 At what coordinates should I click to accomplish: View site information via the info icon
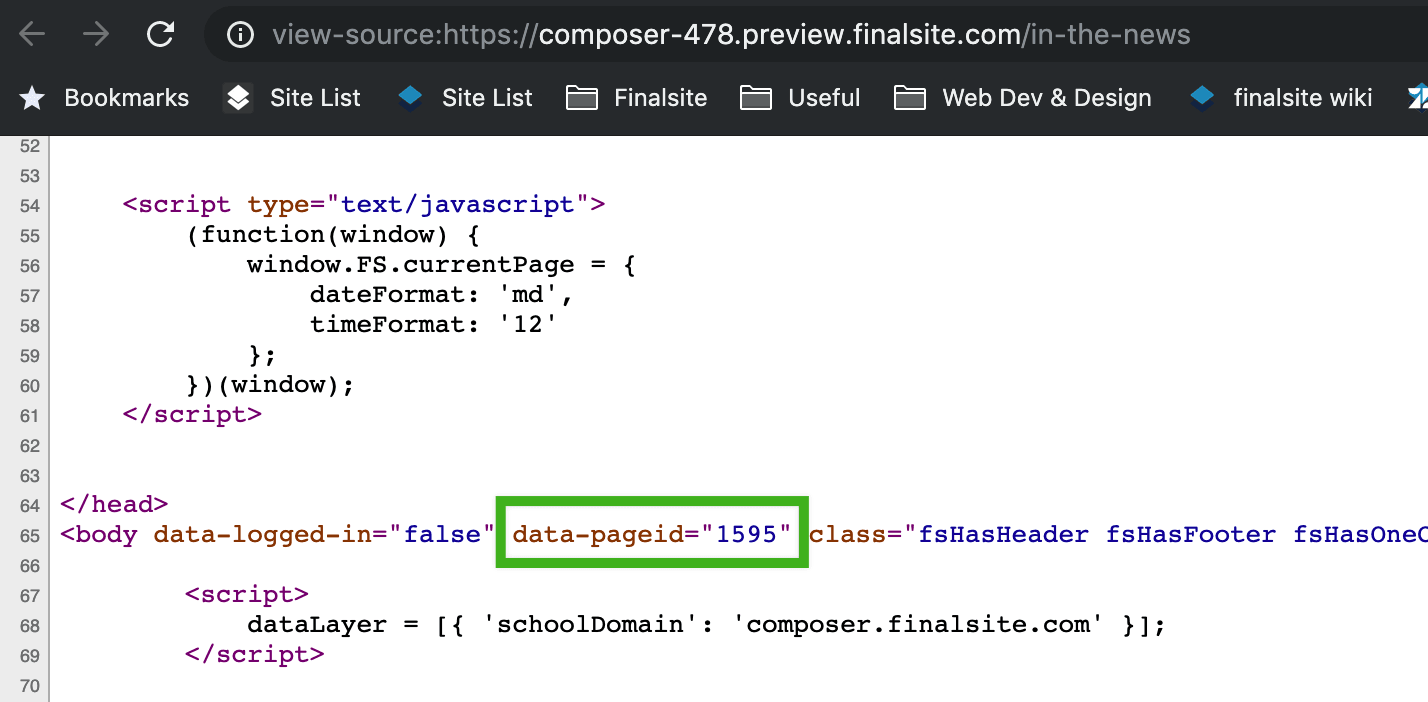pyautogui.click(x=240, y=36)
